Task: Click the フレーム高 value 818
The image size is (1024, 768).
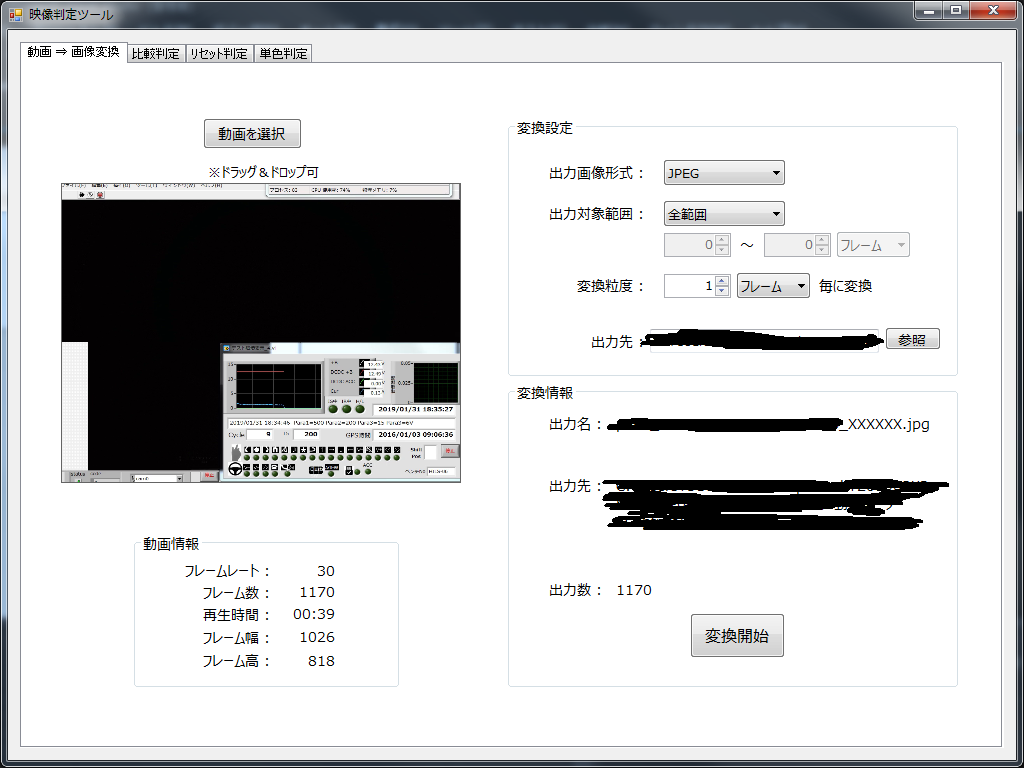Action: click(321, 661)
